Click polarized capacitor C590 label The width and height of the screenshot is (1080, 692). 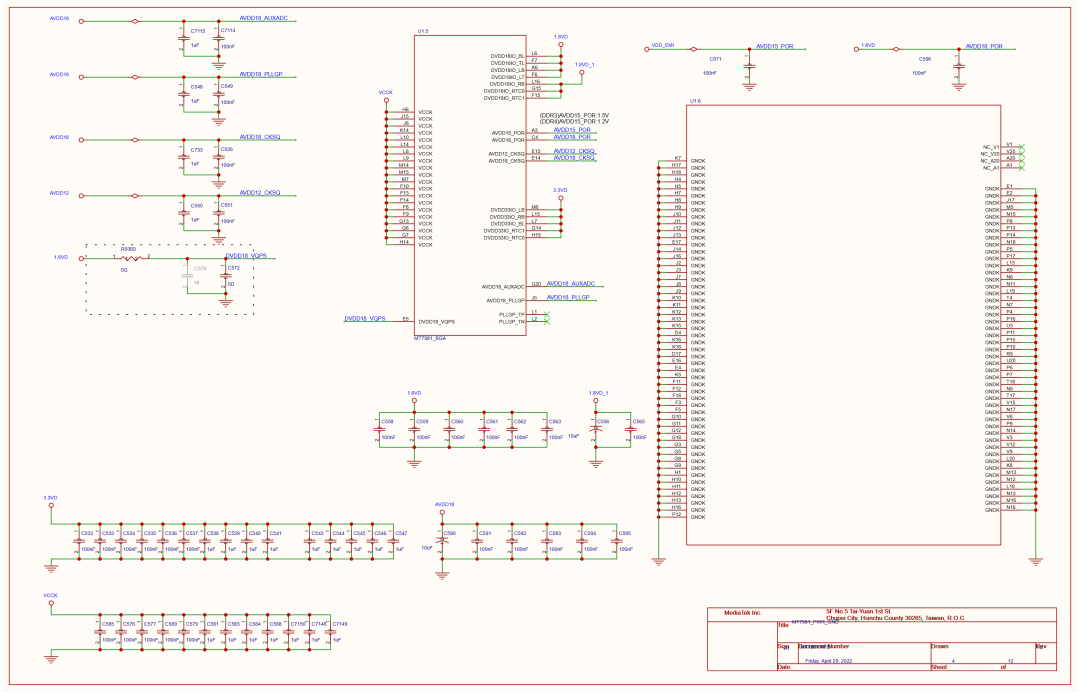click(x=449, y=533)
